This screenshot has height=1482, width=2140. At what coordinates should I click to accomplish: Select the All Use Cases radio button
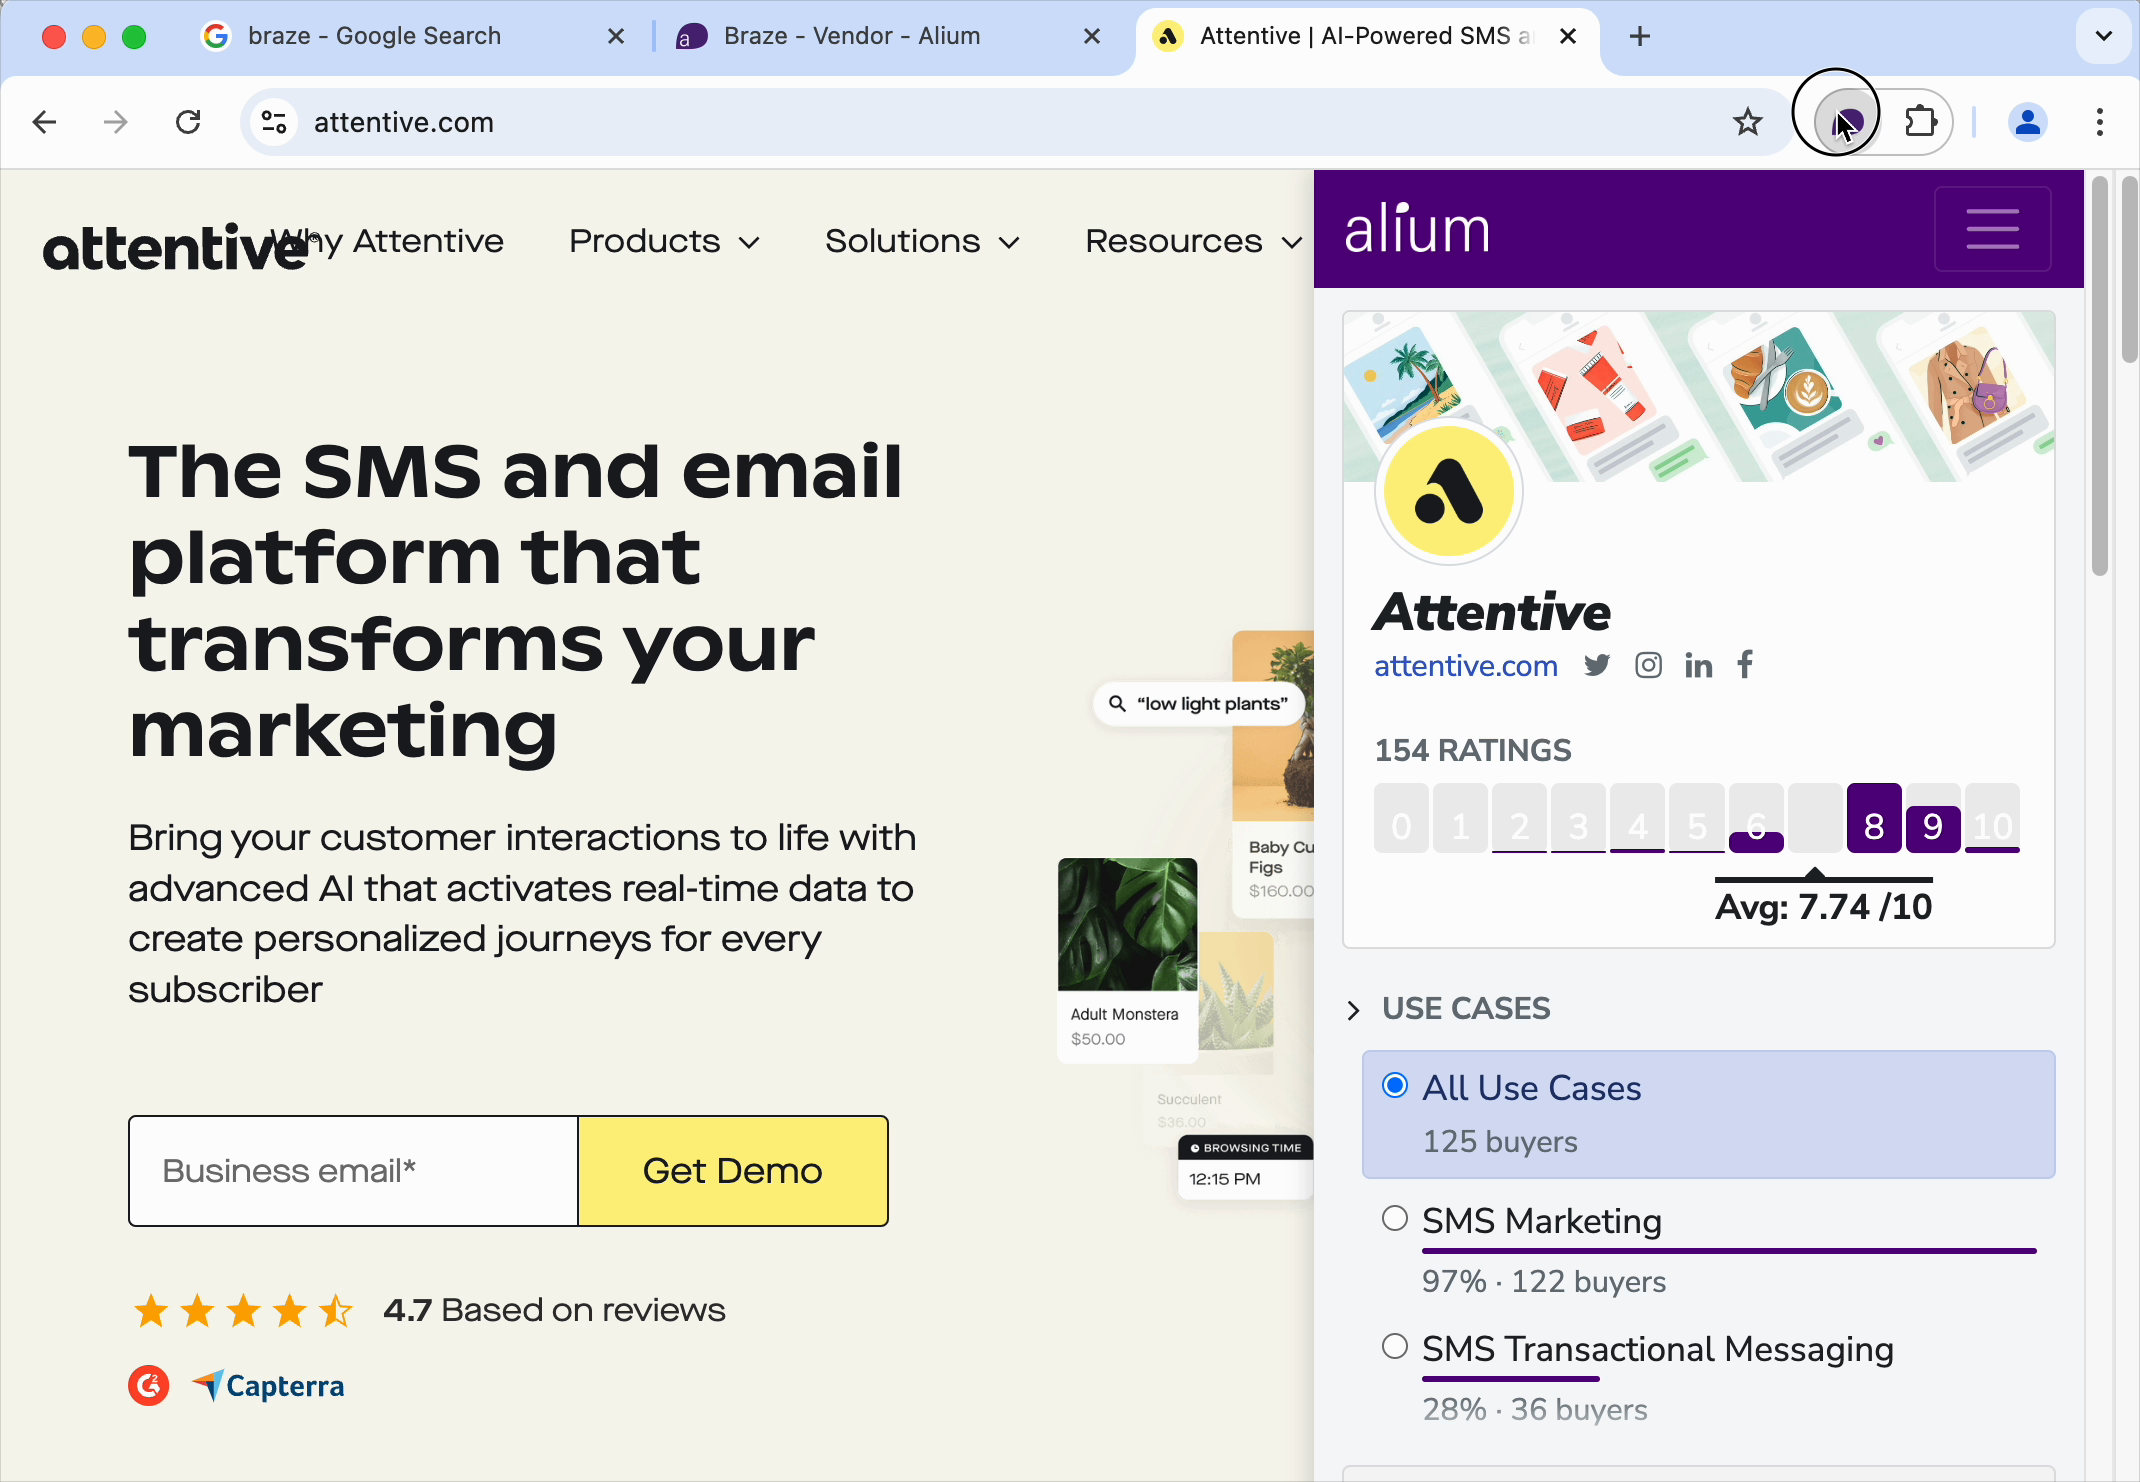pyautogui.click(x=1395, y=1085)
